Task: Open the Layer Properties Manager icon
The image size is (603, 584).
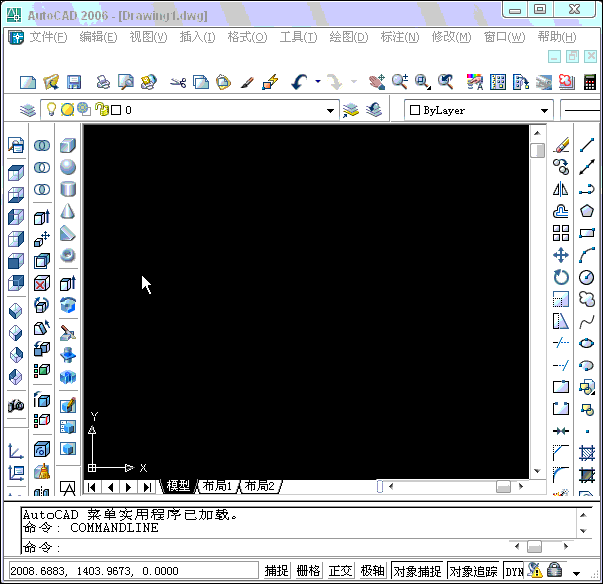Action: point(28,110)
